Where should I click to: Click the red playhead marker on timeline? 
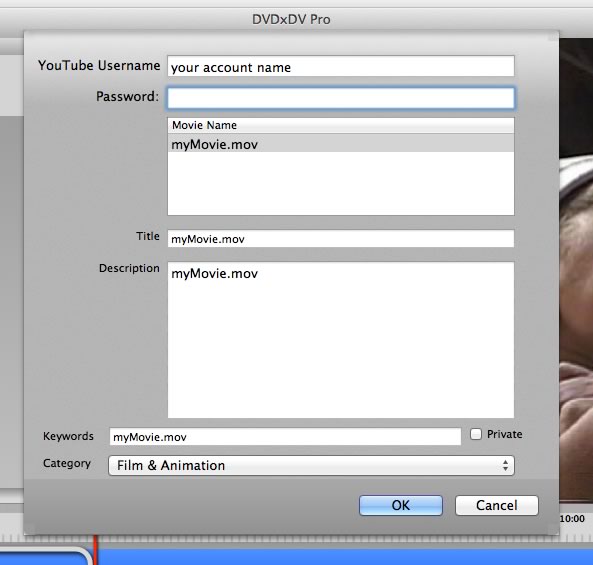[96, 550]
